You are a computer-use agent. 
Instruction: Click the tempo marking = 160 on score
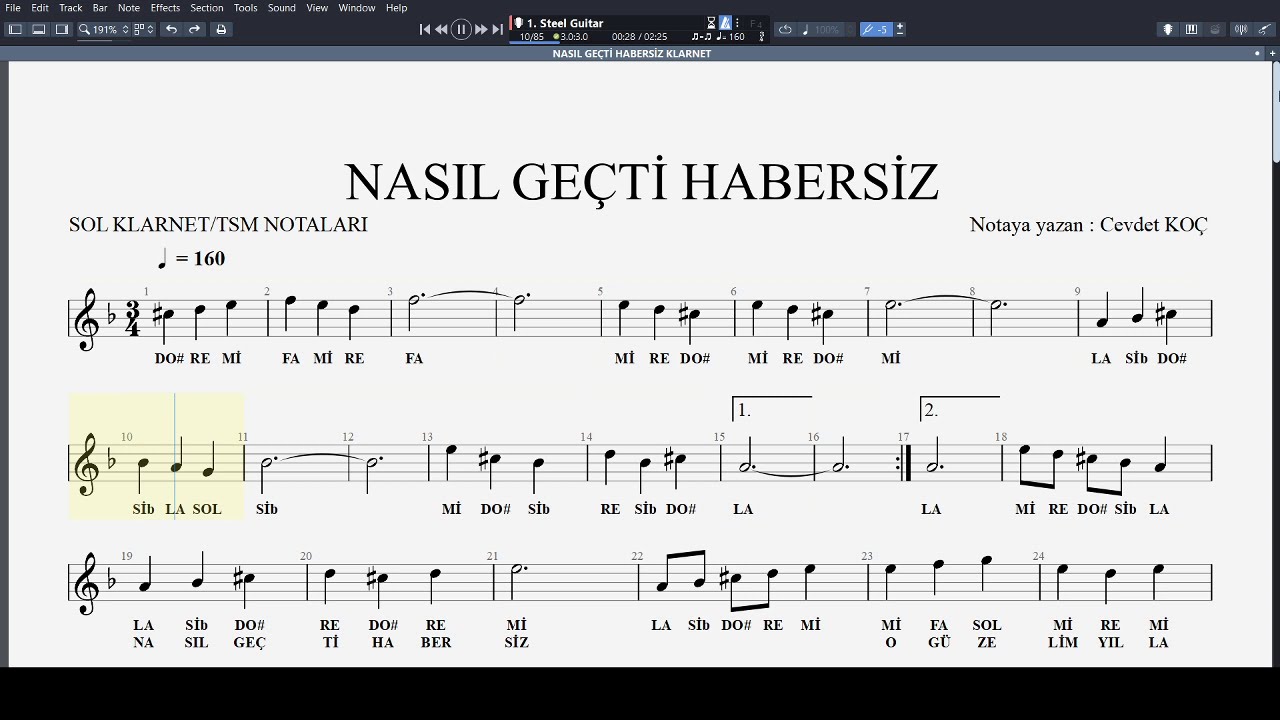coord(192,259)
